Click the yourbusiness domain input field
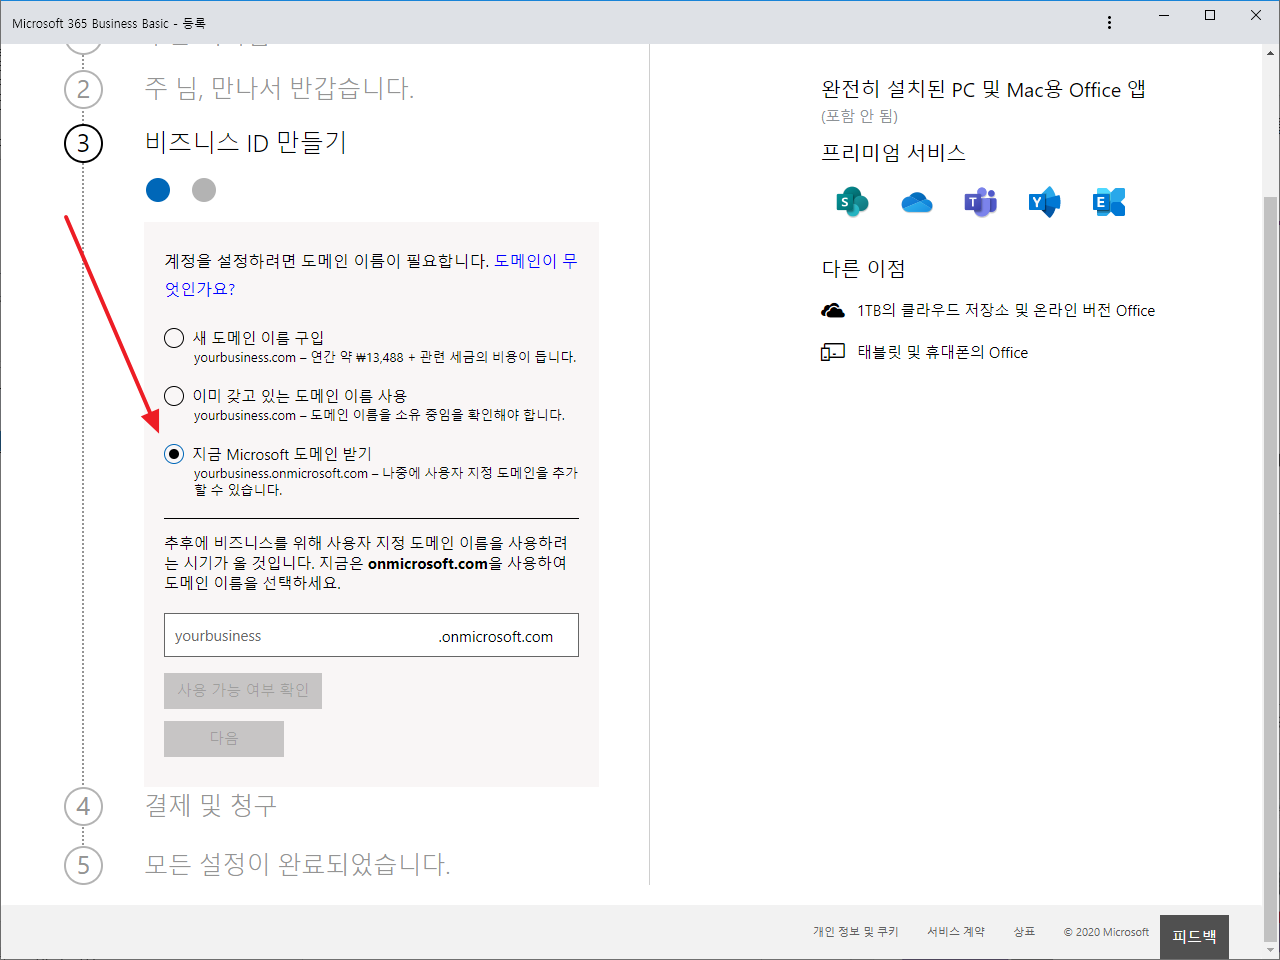The image size is (1280, 960). tap(371, 635)
